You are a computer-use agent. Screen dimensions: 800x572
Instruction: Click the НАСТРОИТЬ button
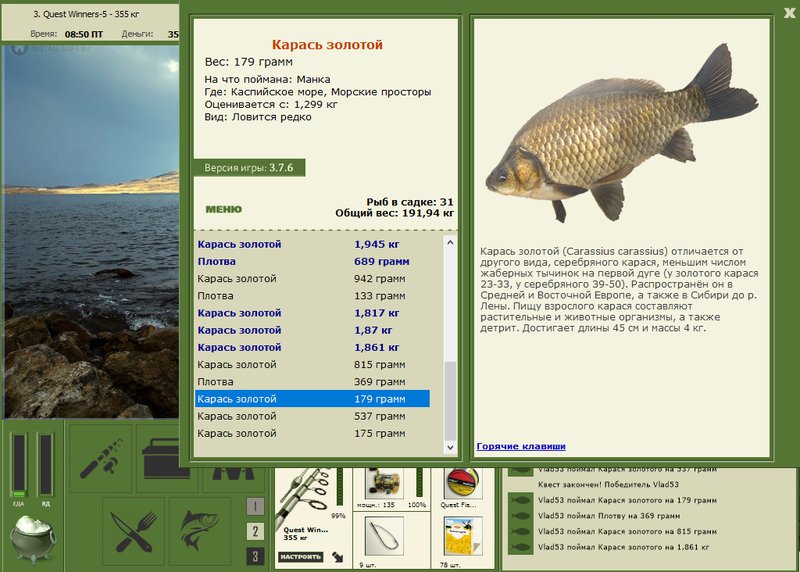(x=301, y=557)
